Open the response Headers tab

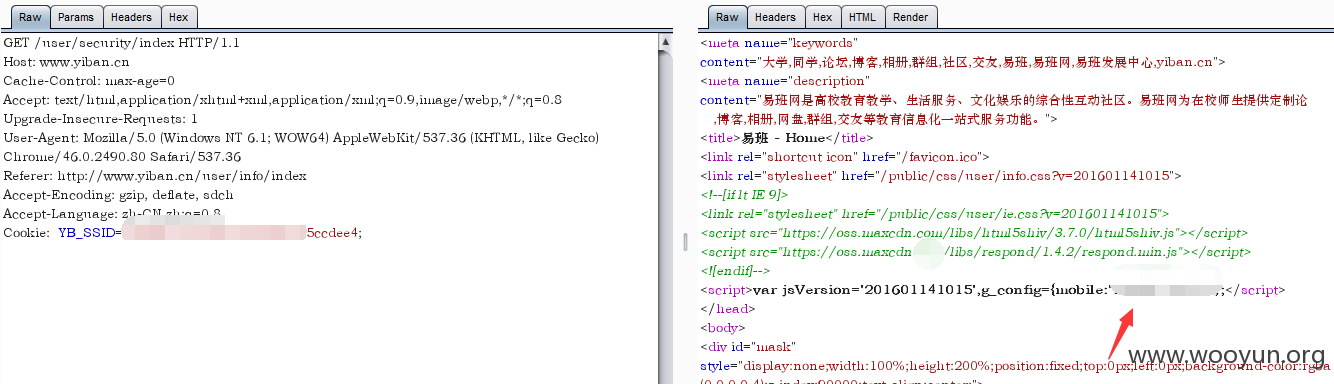pyautogui.click(x=775, y=17)
